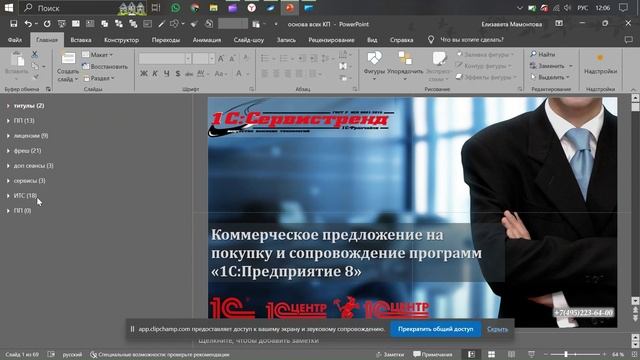640x360 pixels.
Task: Switch to reading view
Action: [511, 354]
